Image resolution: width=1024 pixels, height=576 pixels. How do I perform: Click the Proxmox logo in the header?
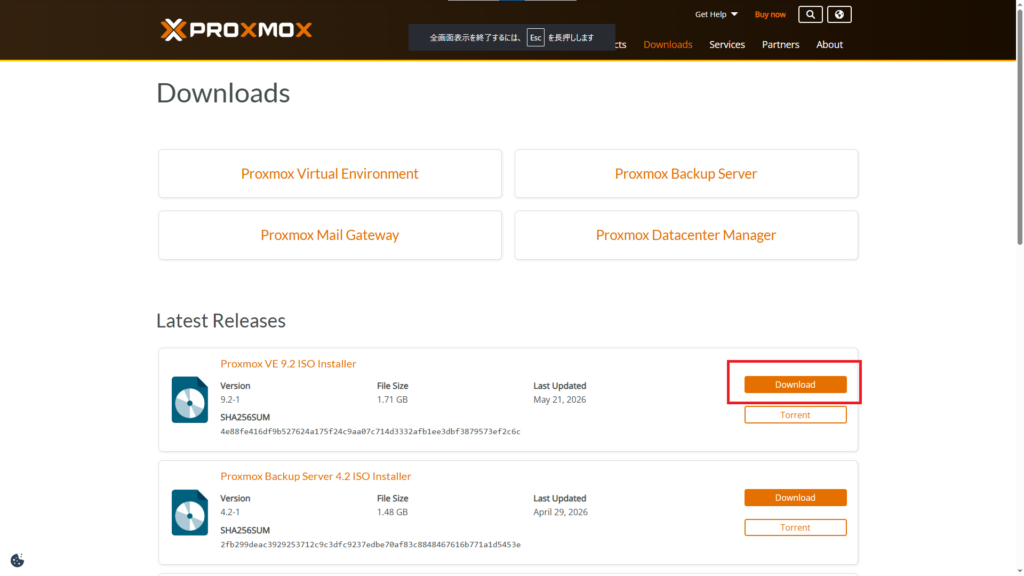click(236, 29)
